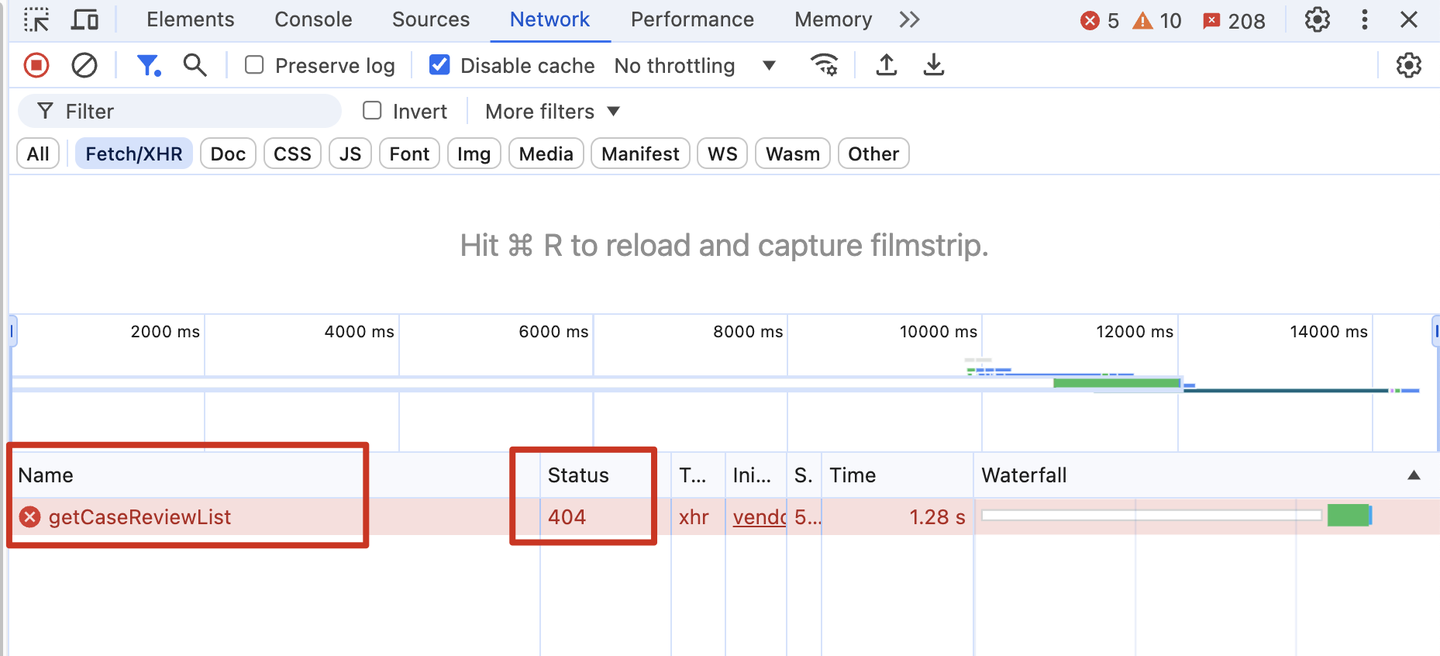Click the funnel filter toggle icon
Screen dimensions: 1440x656
(148, 66)
